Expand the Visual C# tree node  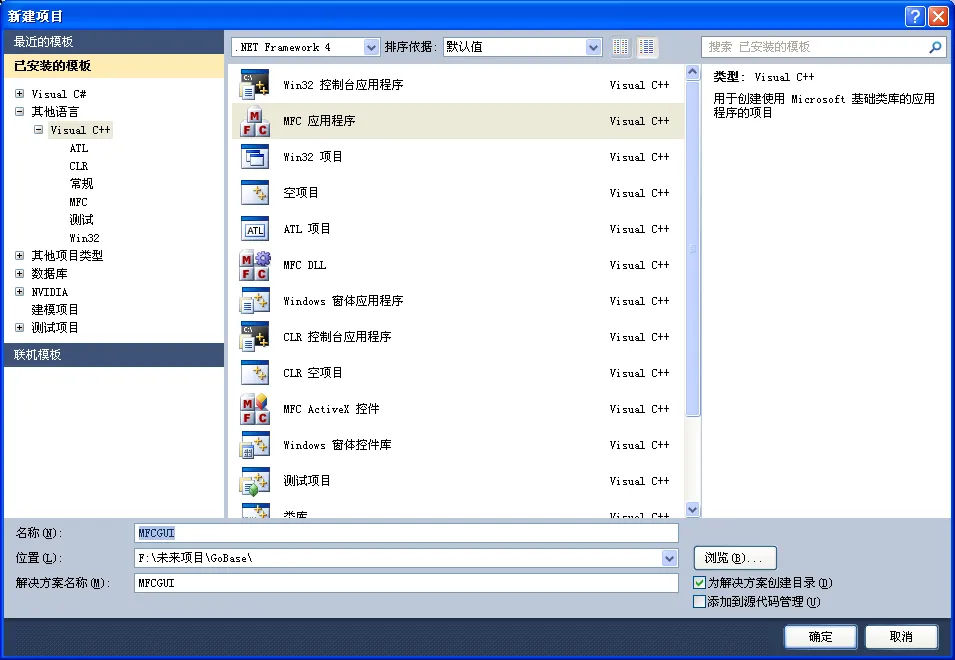click(x=19, y=94)
